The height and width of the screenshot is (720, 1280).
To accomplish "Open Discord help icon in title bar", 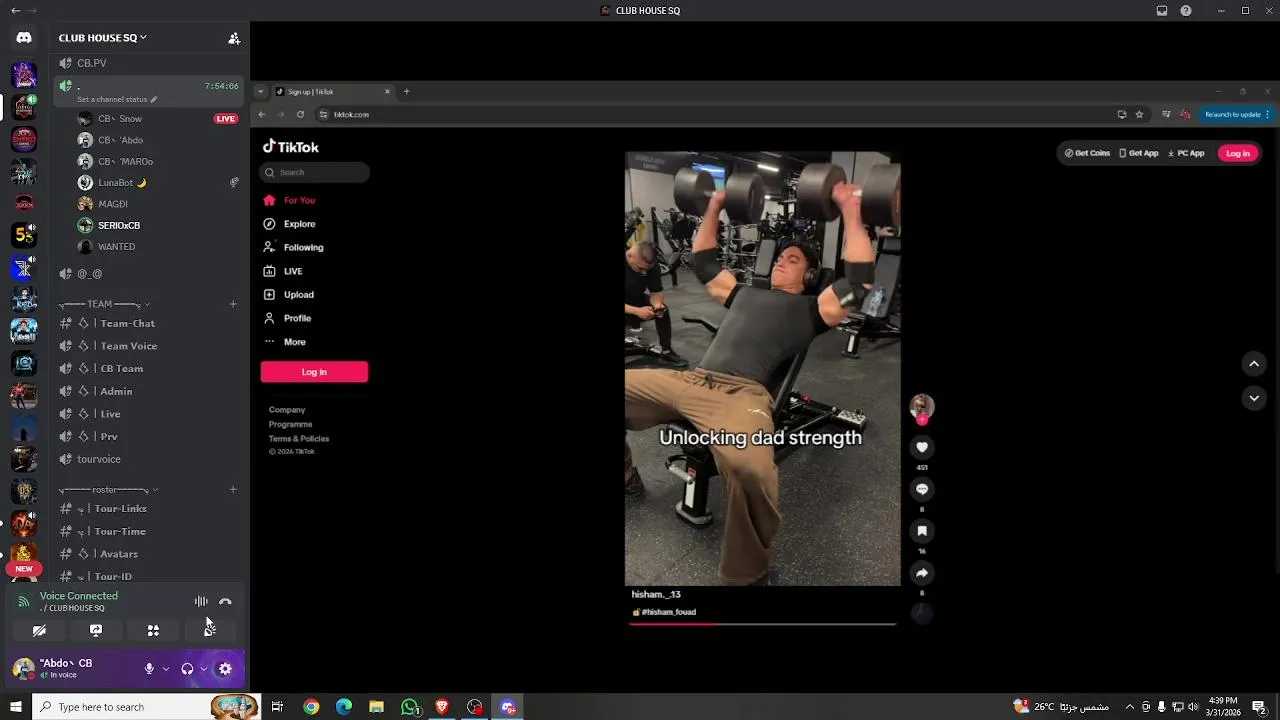I will pyautogui.click(x=1186, y=11).
